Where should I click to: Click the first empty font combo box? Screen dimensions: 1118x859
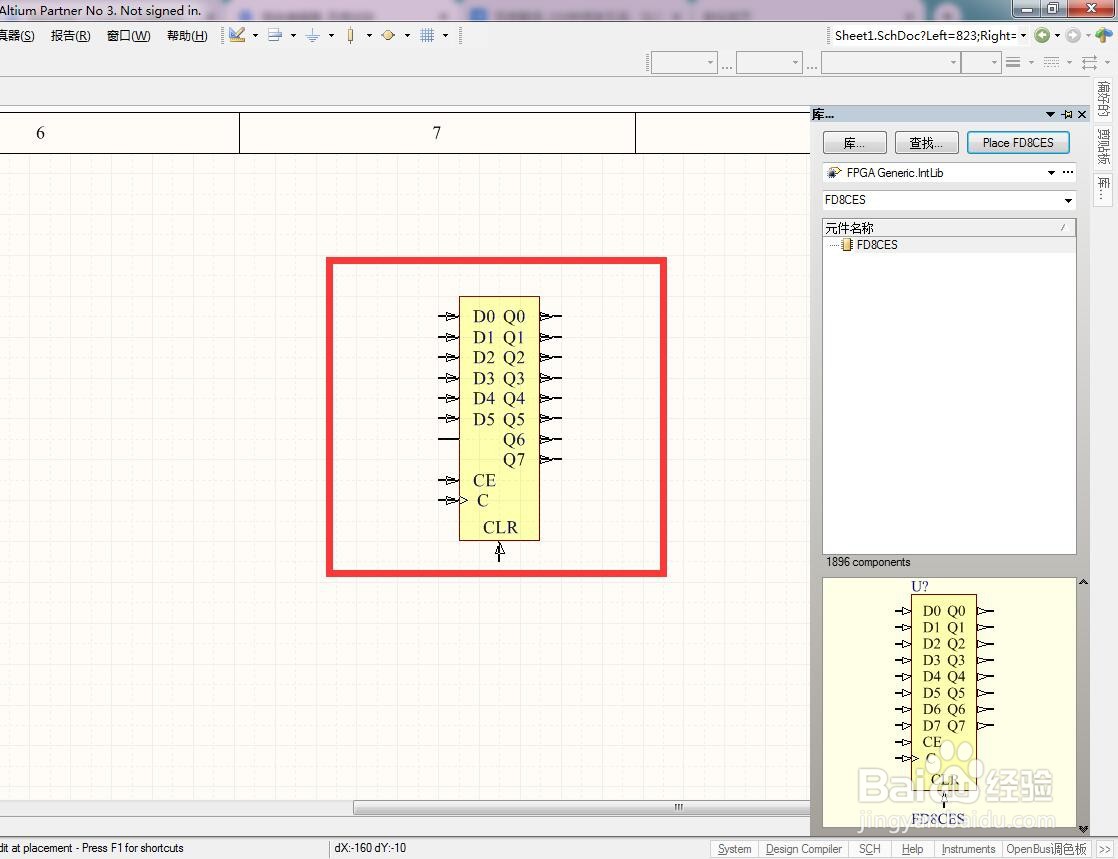point(684,63)
